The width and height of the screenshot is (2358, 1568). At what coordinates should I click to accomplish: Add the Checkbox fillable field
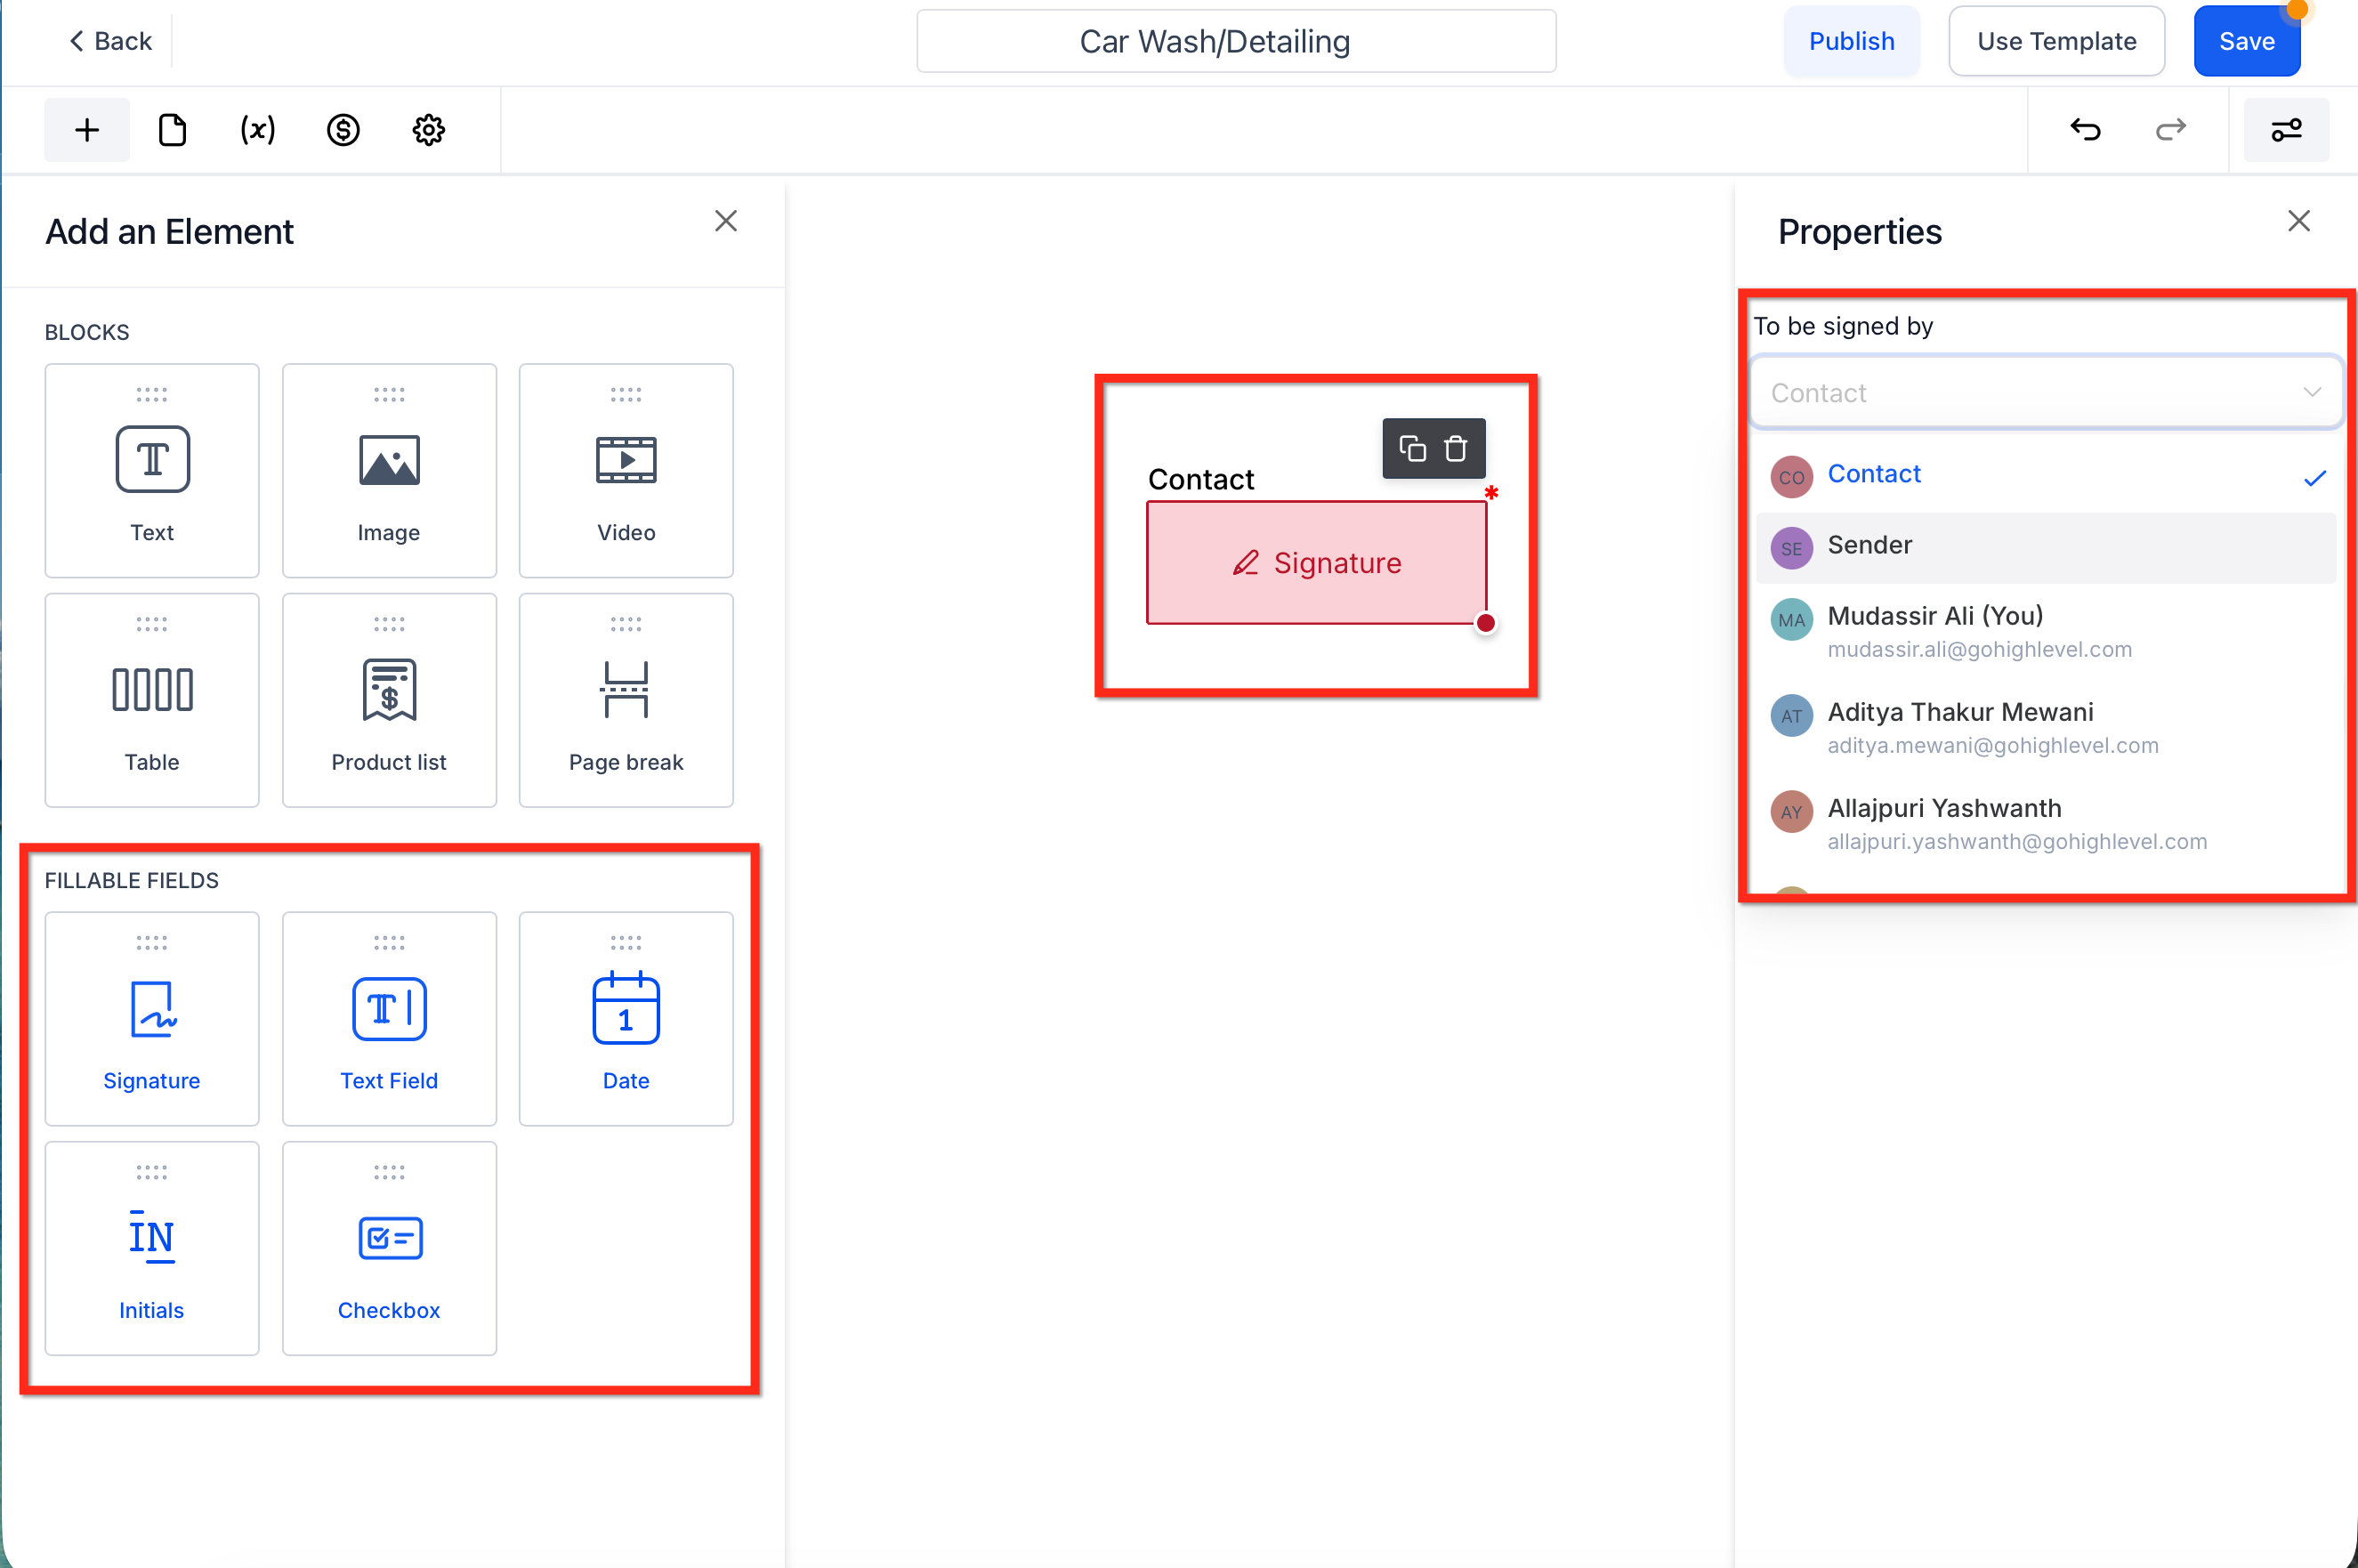[x=389, y=1248]
